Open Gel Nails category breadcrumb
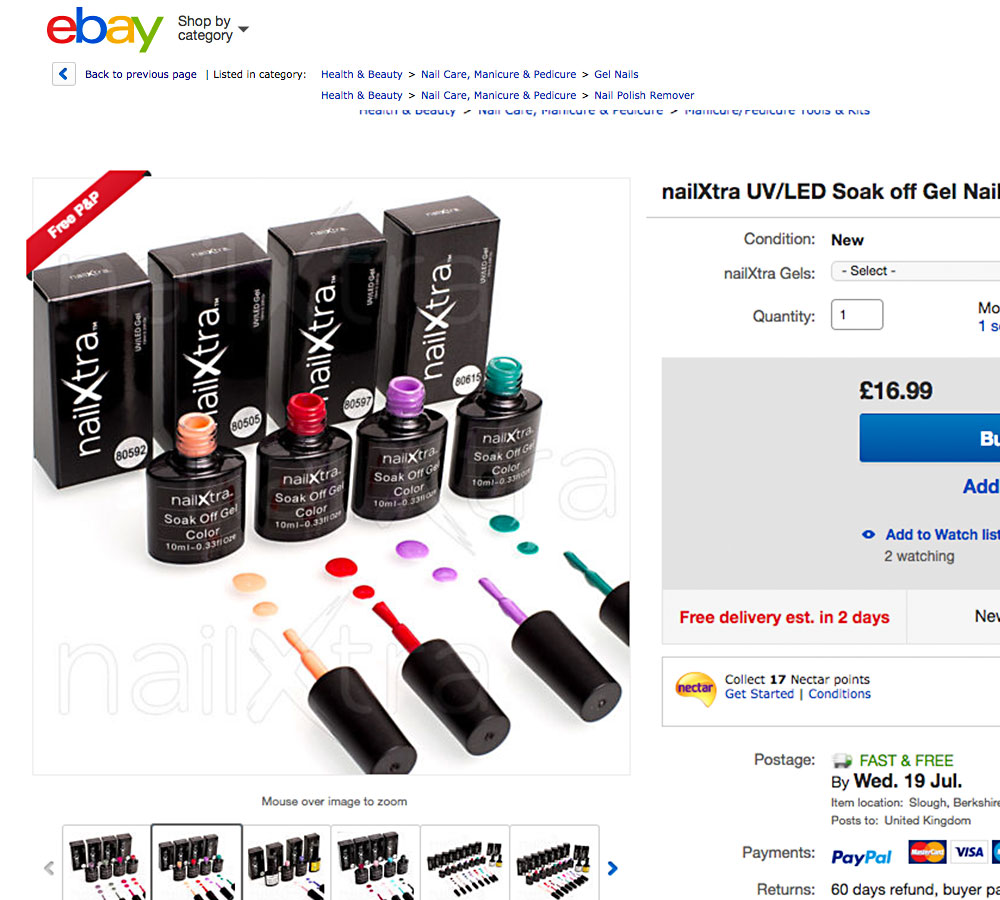This screenshot has width=1000, height=900. coord(616,74)
